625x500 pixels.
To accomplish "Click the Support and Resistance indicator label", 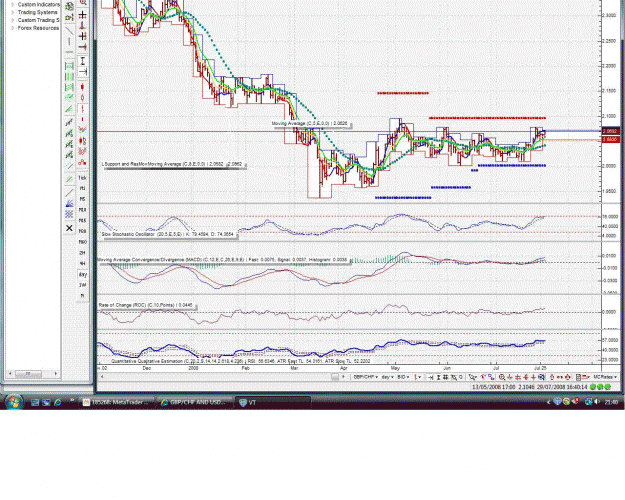I will pos(172,164).
